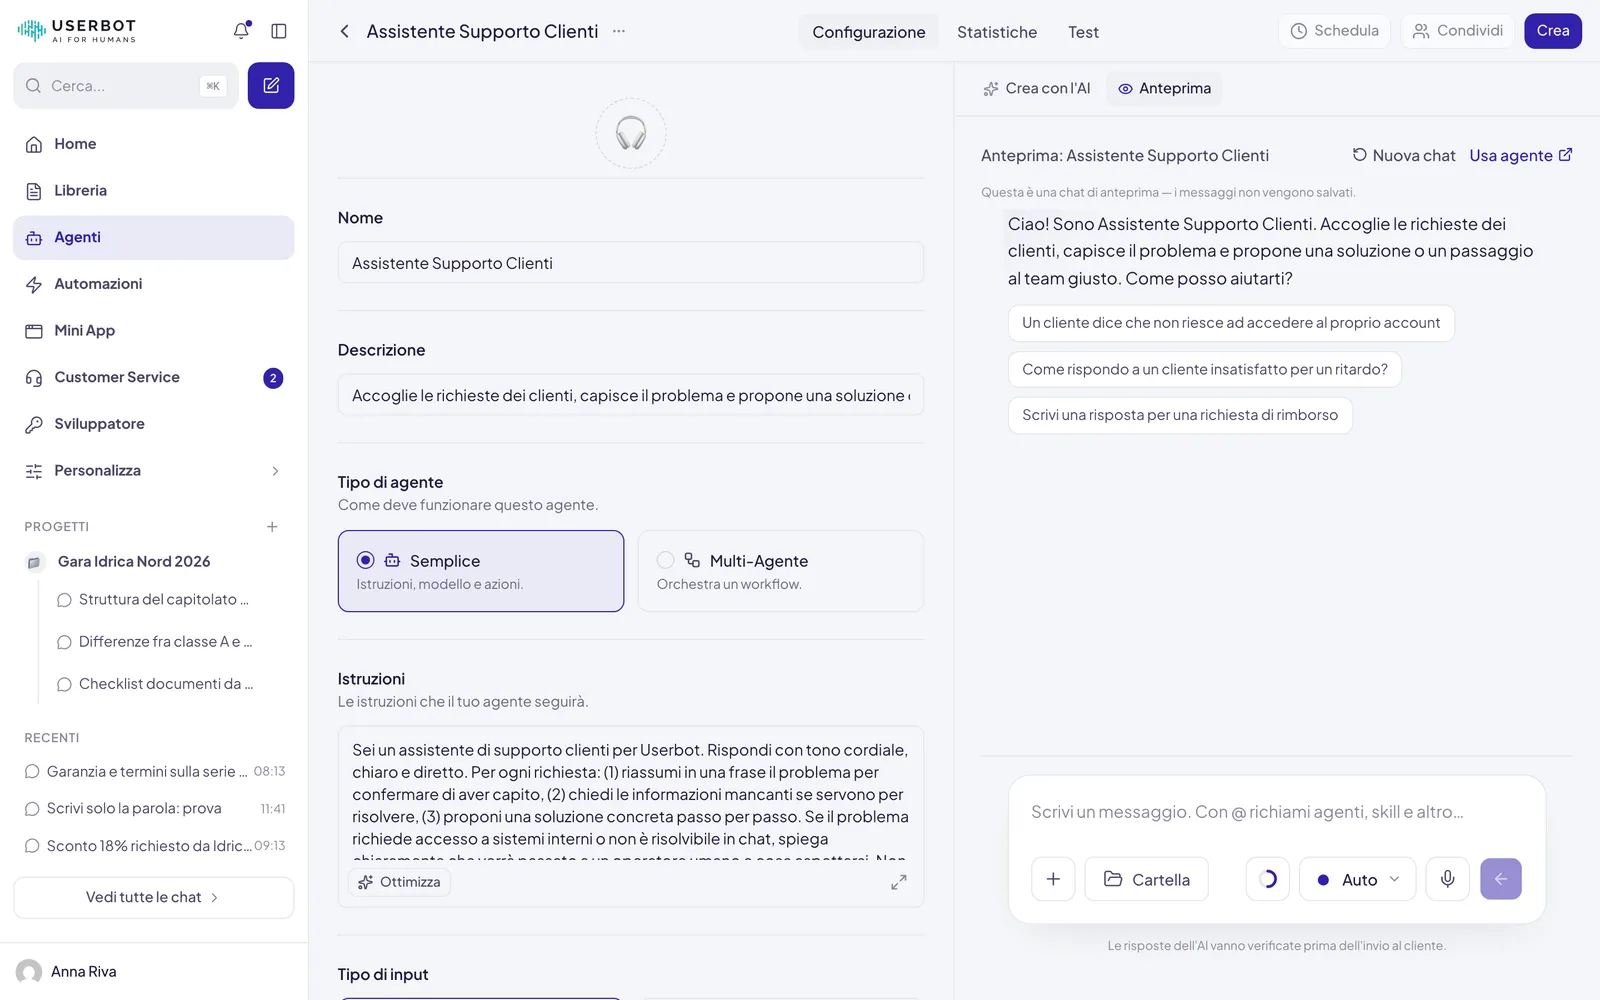The width and height of the screenshot is (1600, 1000).
Task: Click the Ottimizza instructions button
Action: pyautogui.click(x=400, y=882)
